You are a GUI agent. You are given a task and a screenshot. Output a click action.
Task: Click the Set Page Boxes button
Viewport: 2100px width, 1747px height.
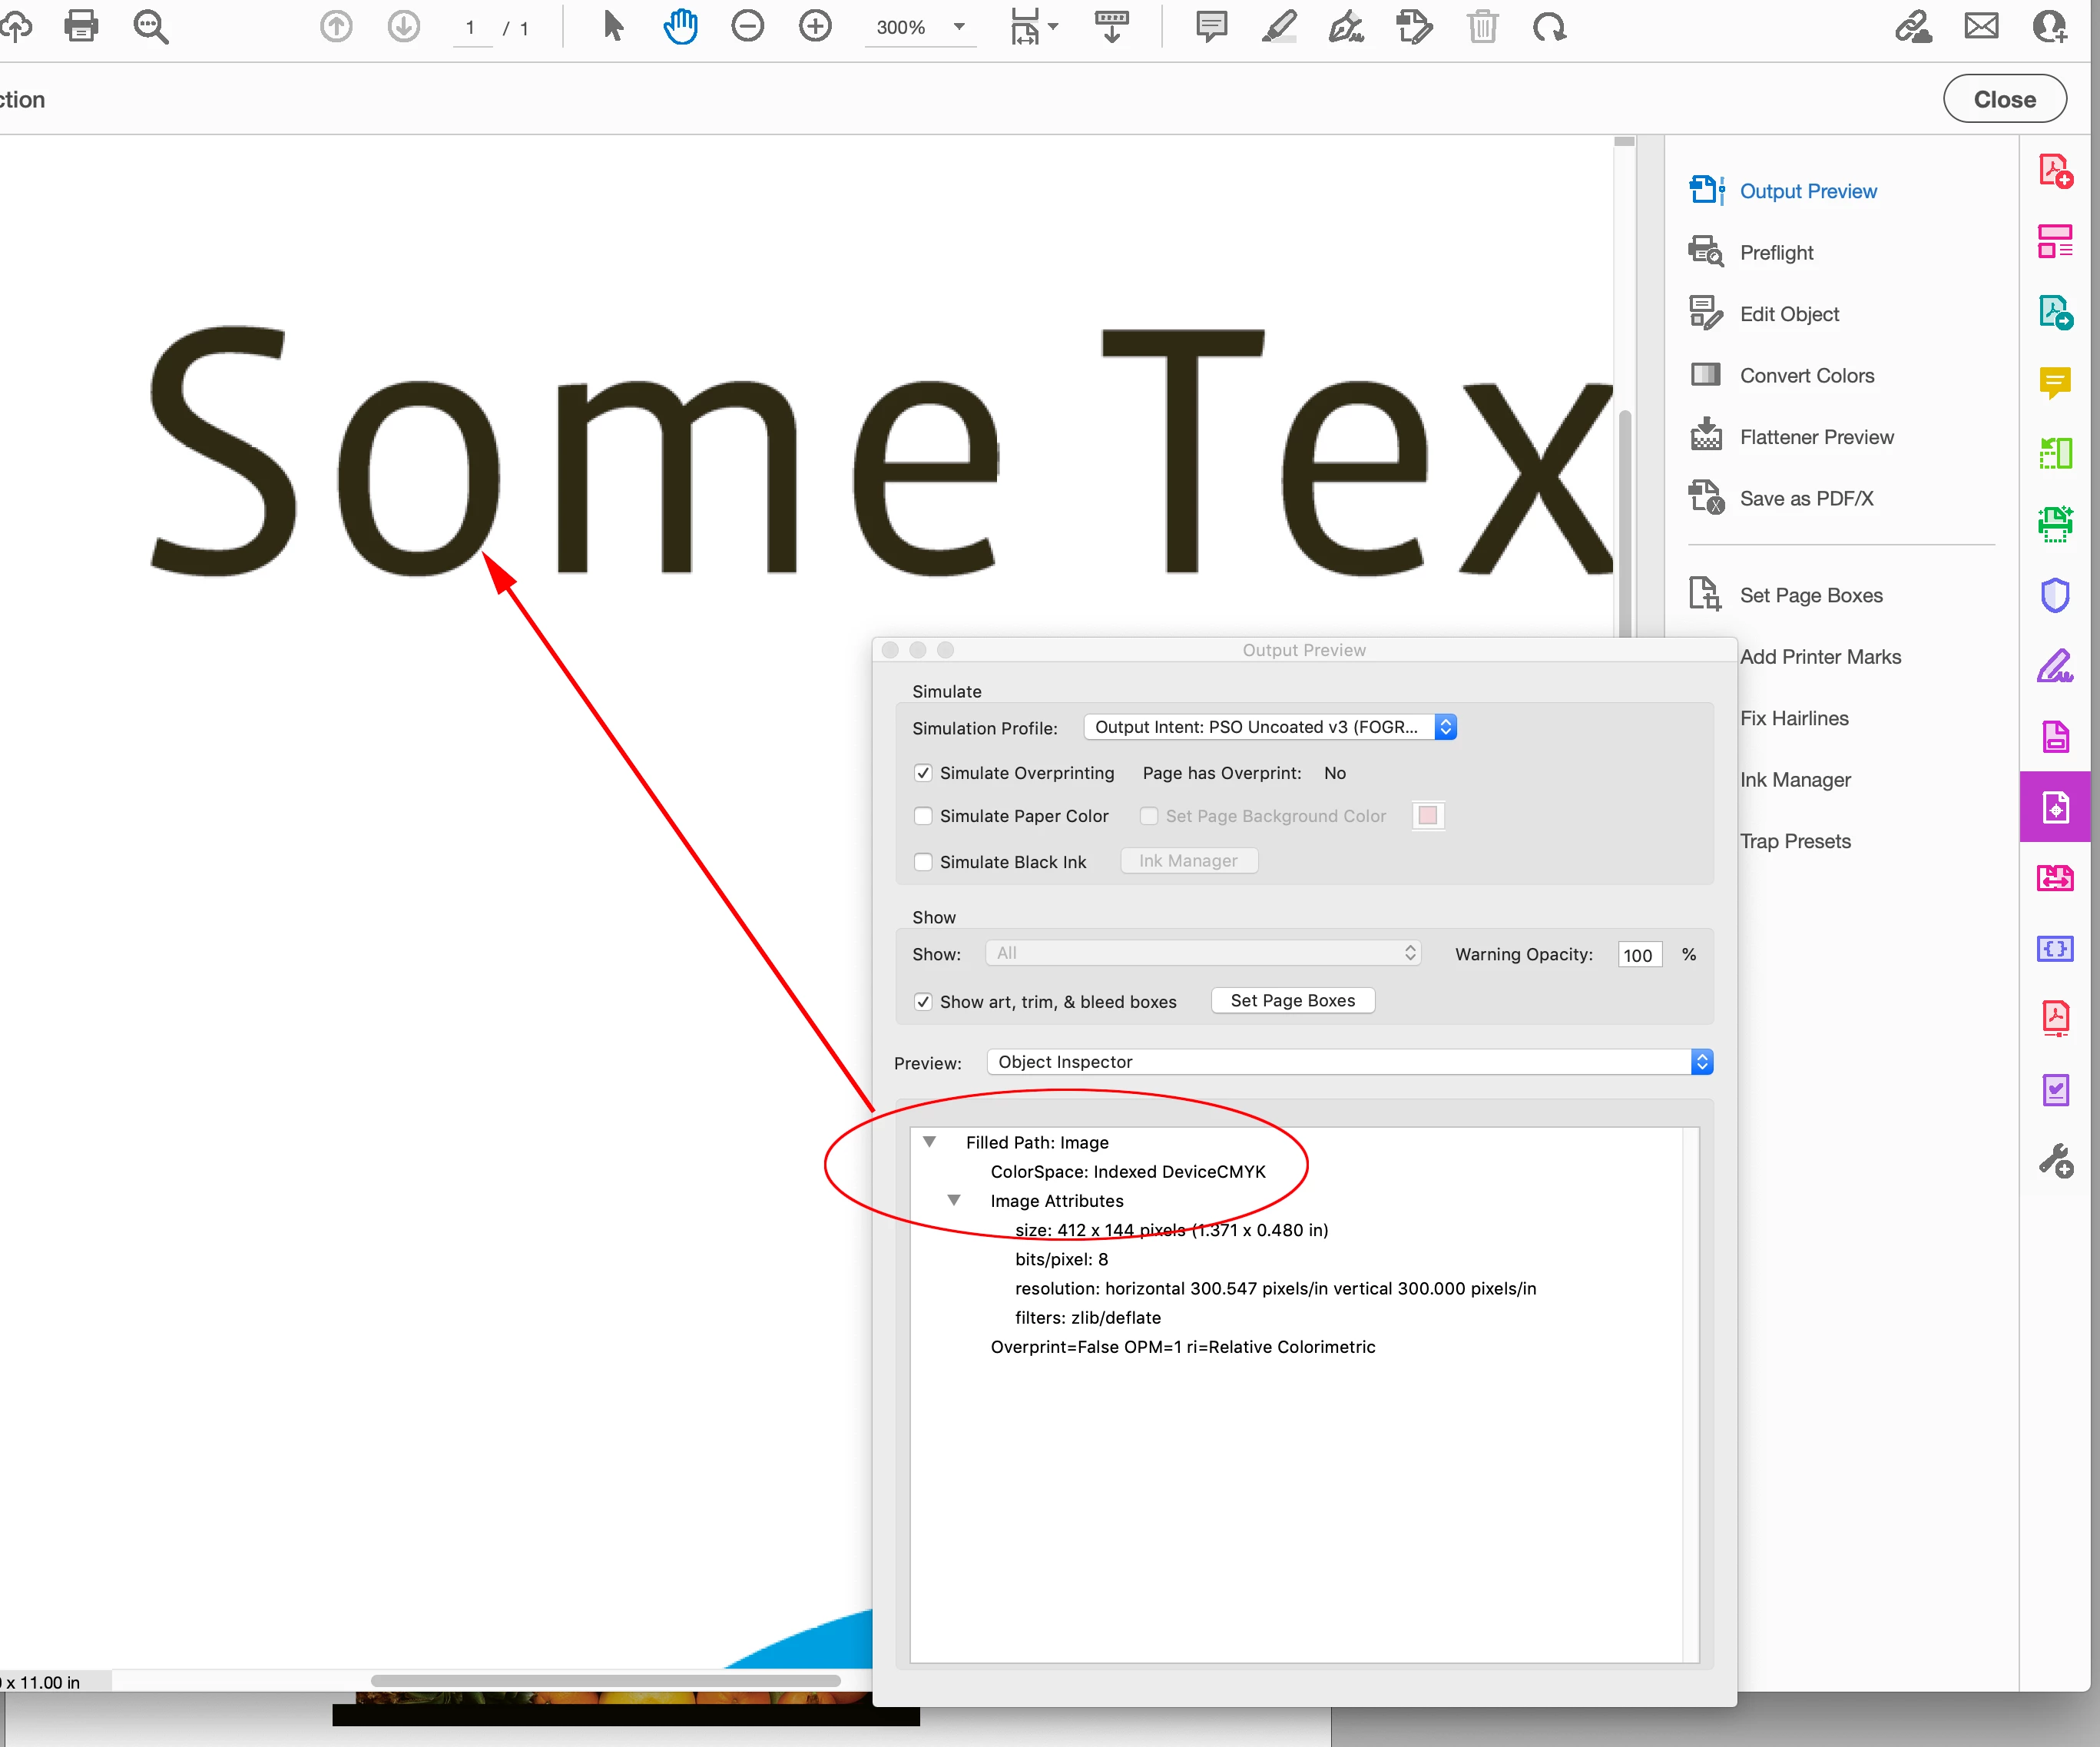pyautogui.click(x=1292, y=1001)
